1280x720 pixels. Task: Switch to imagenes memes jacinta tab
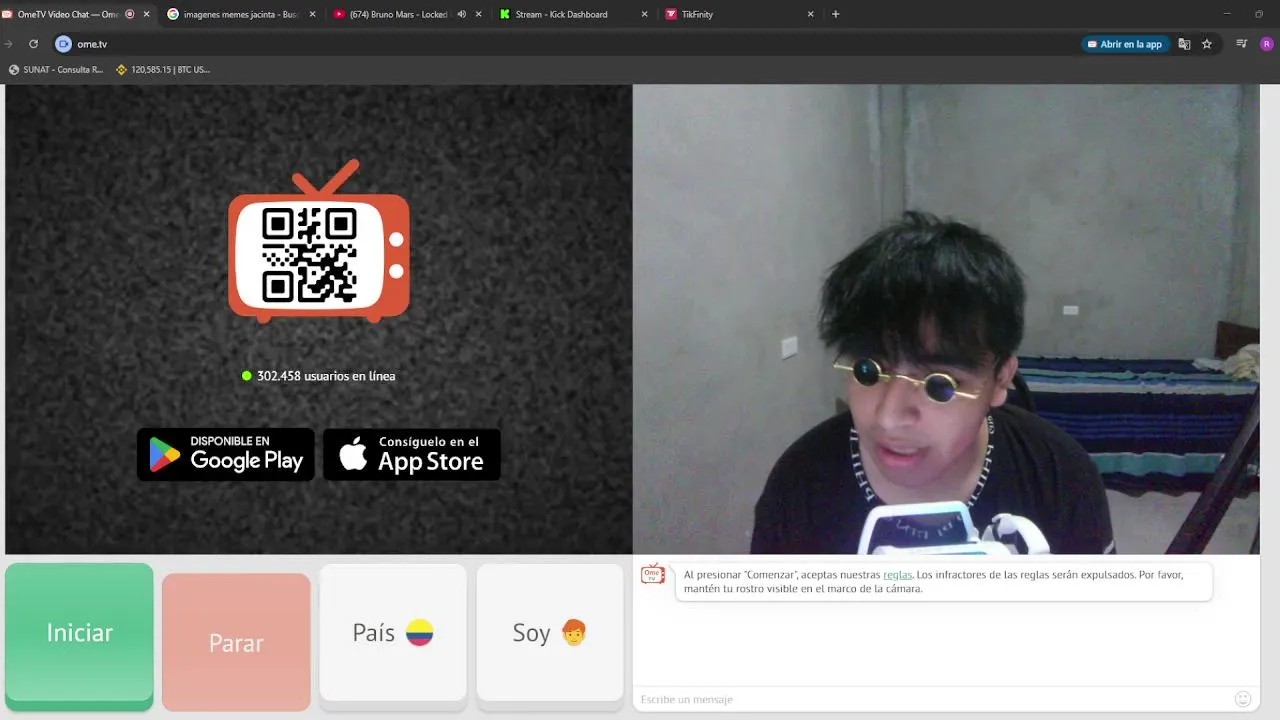[240, 14]
